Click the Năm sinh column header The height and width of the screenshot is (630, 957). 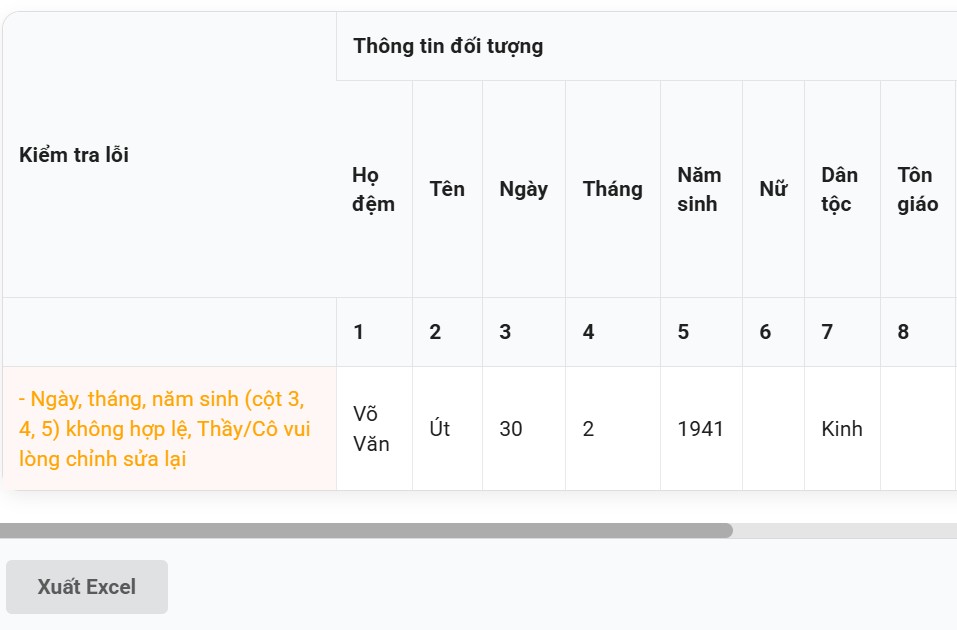click(x=699, y=189)
